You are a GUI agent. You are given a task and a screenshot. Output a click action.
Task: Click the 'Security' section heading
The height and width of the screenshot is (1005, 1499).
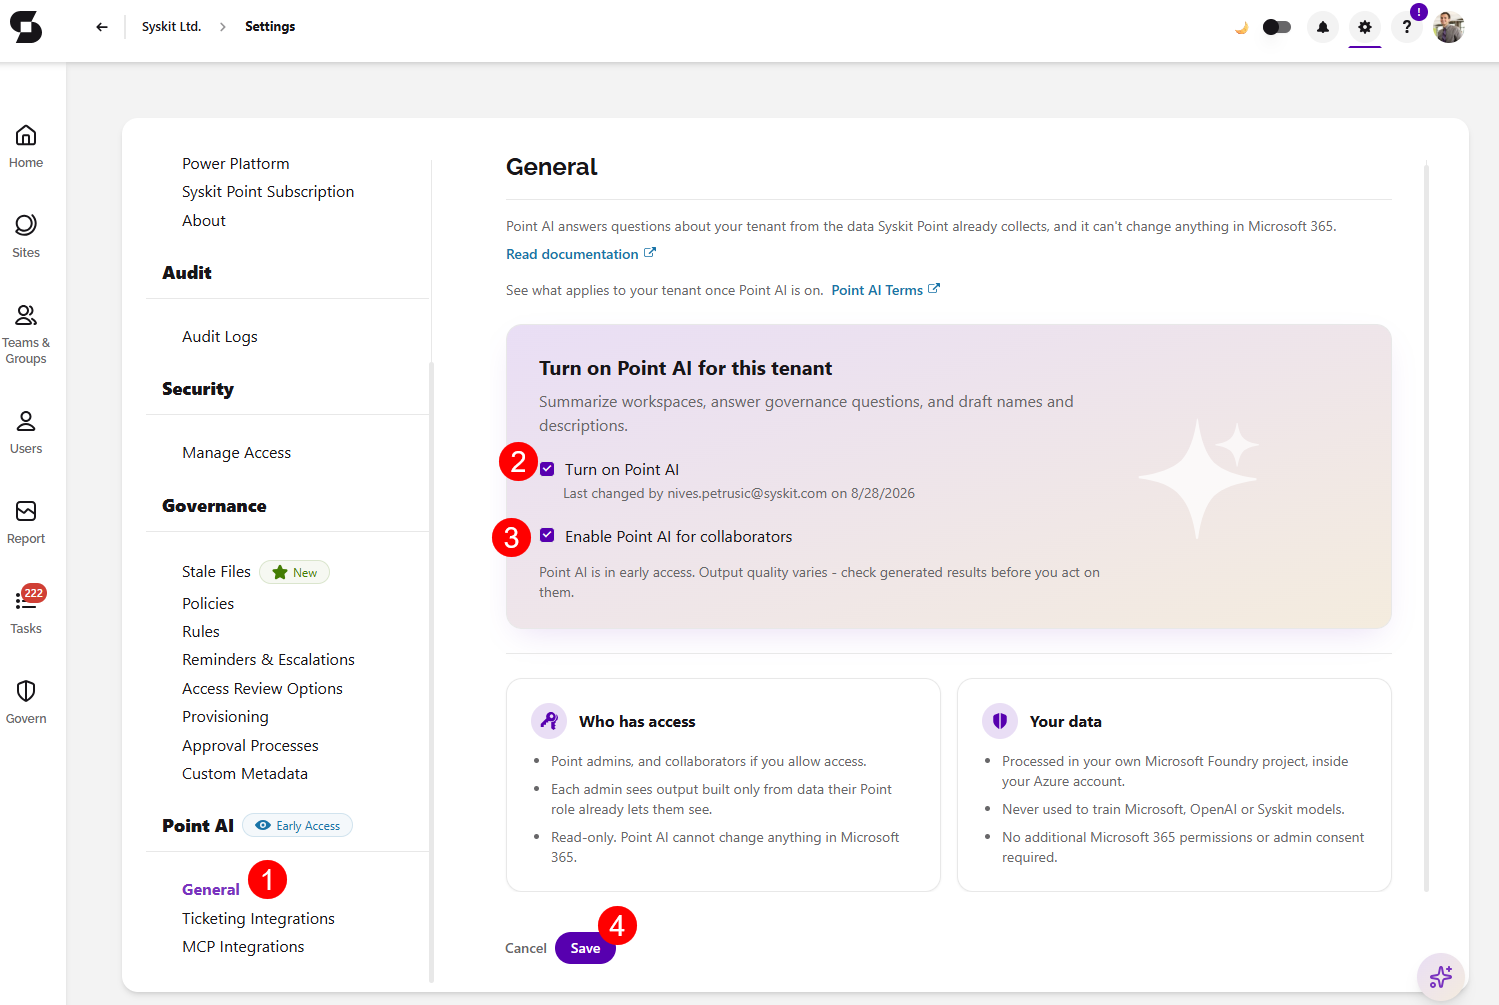pos(198,389)
